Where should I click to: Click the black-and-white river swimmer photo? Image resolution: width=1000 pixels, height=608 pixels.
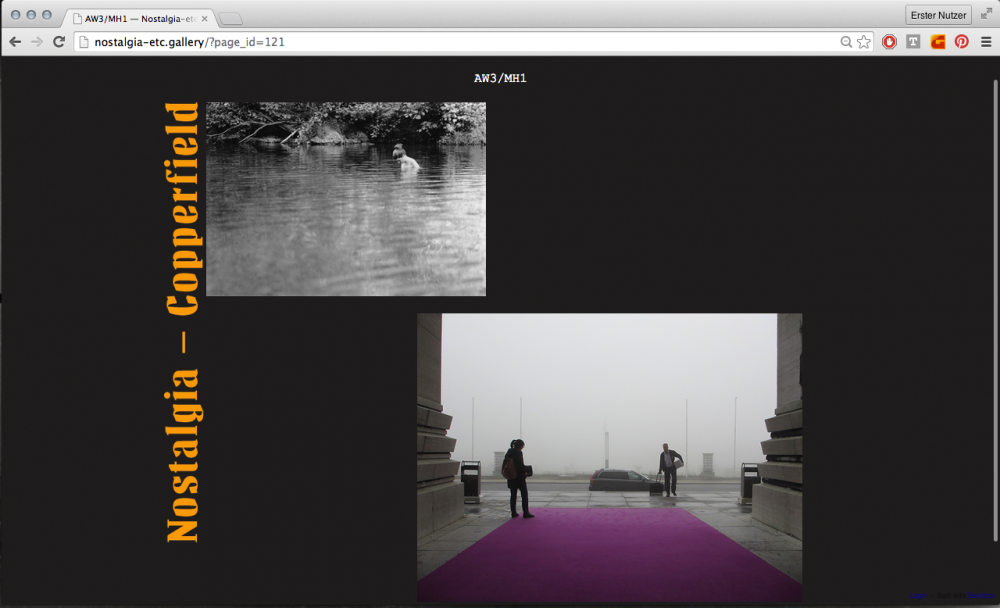point(345,199)
